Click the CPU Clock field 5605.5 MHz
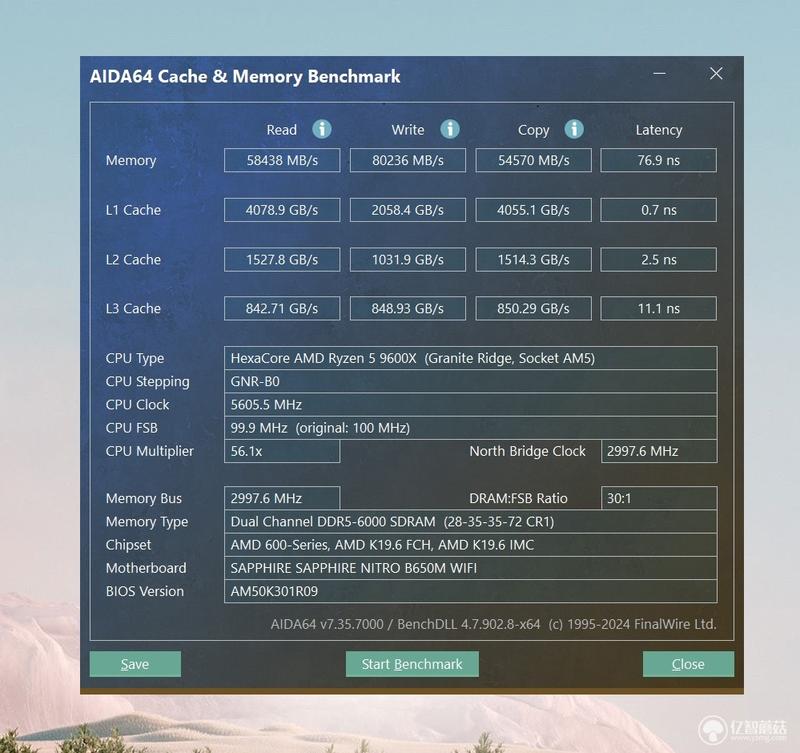This screenshot has height=753, width=800. (470, 405)
